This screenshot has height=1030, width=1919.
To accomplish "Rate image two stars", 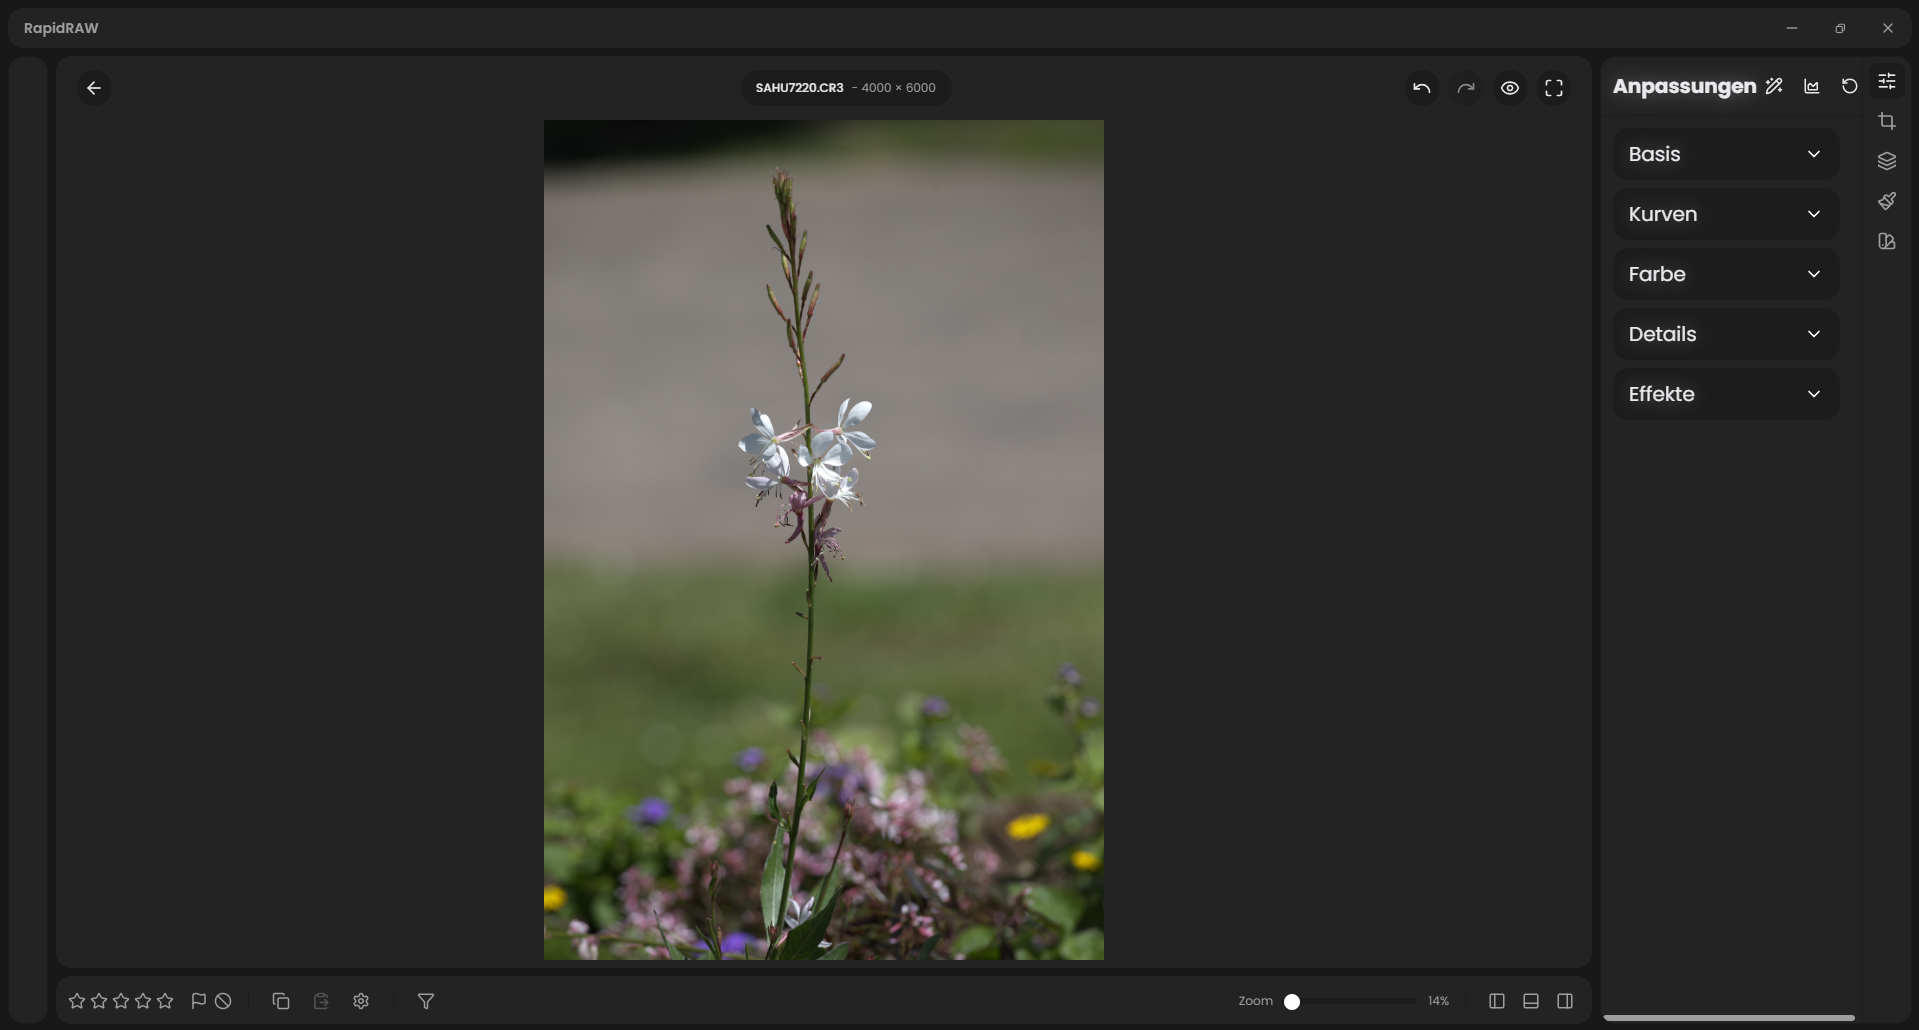I will [99, 1001].
